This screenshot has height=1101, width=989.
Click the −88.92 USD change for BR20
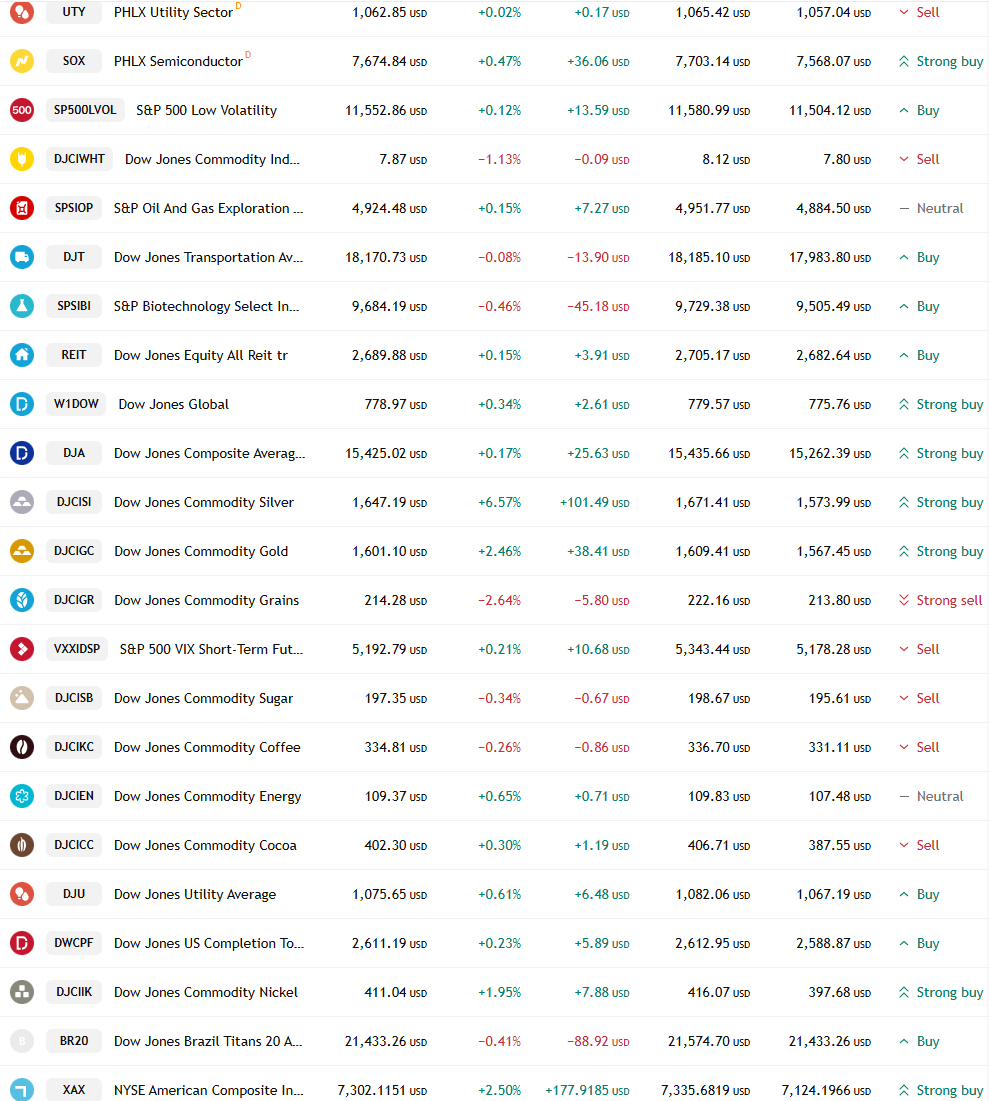(598, 1041)
